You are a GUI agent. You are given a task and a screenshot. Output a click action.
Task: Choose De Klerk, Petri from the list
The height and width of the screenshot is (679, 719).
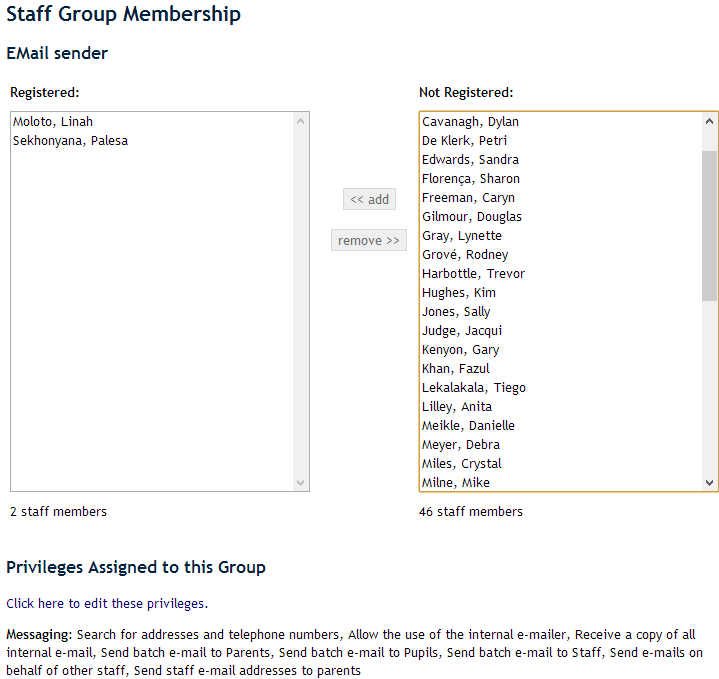point(464,141)
